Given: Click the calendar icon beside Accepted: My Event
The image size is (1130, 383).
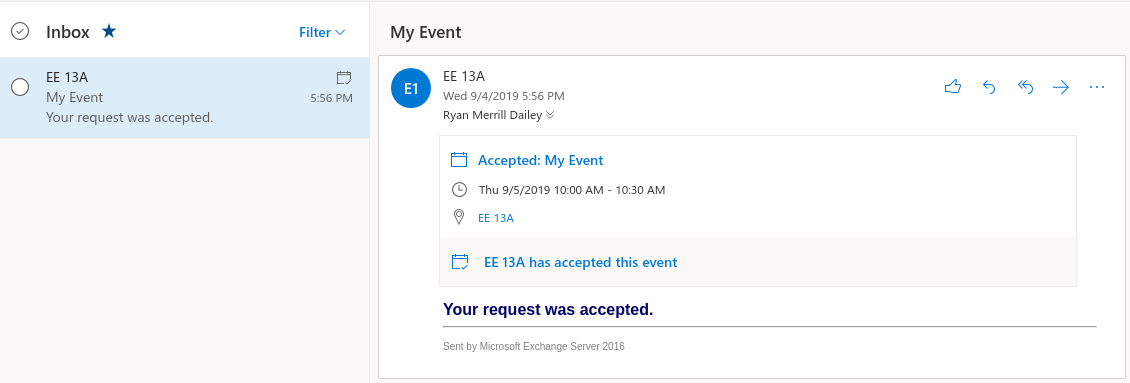Looking at the screenshot, I should coord(459,160).
